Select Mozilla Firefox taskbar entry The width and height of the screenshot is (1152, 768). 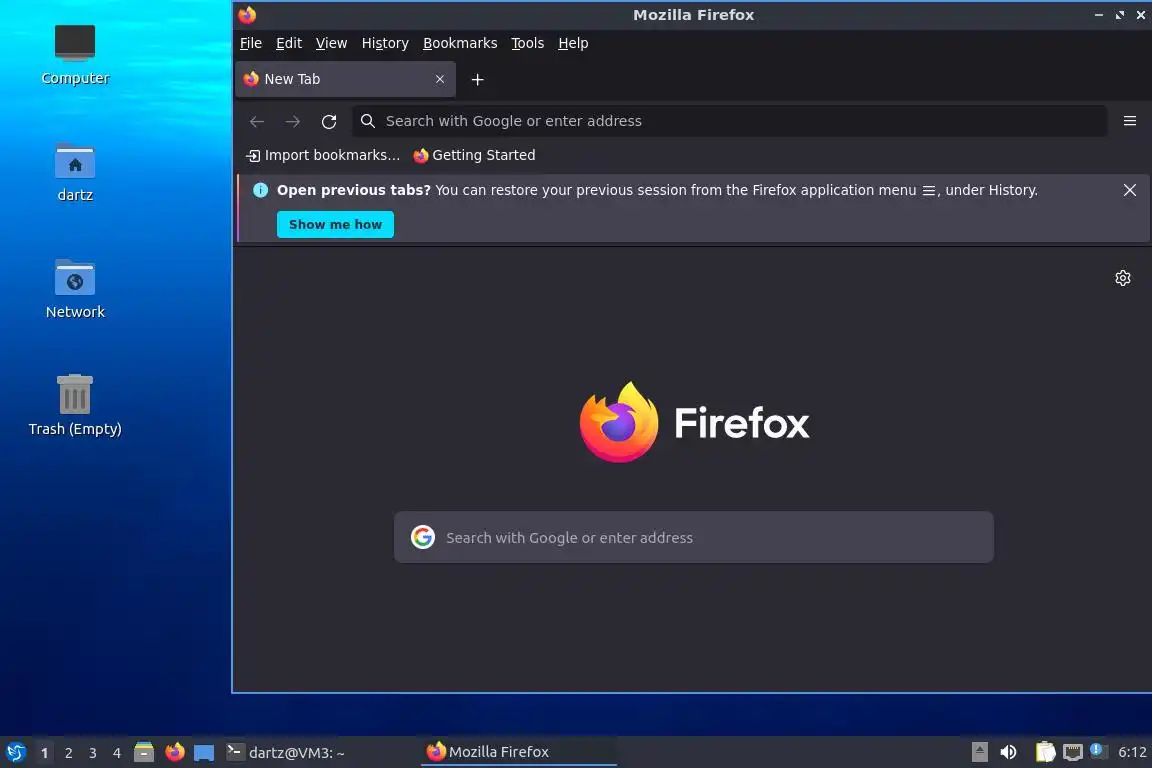519,752
